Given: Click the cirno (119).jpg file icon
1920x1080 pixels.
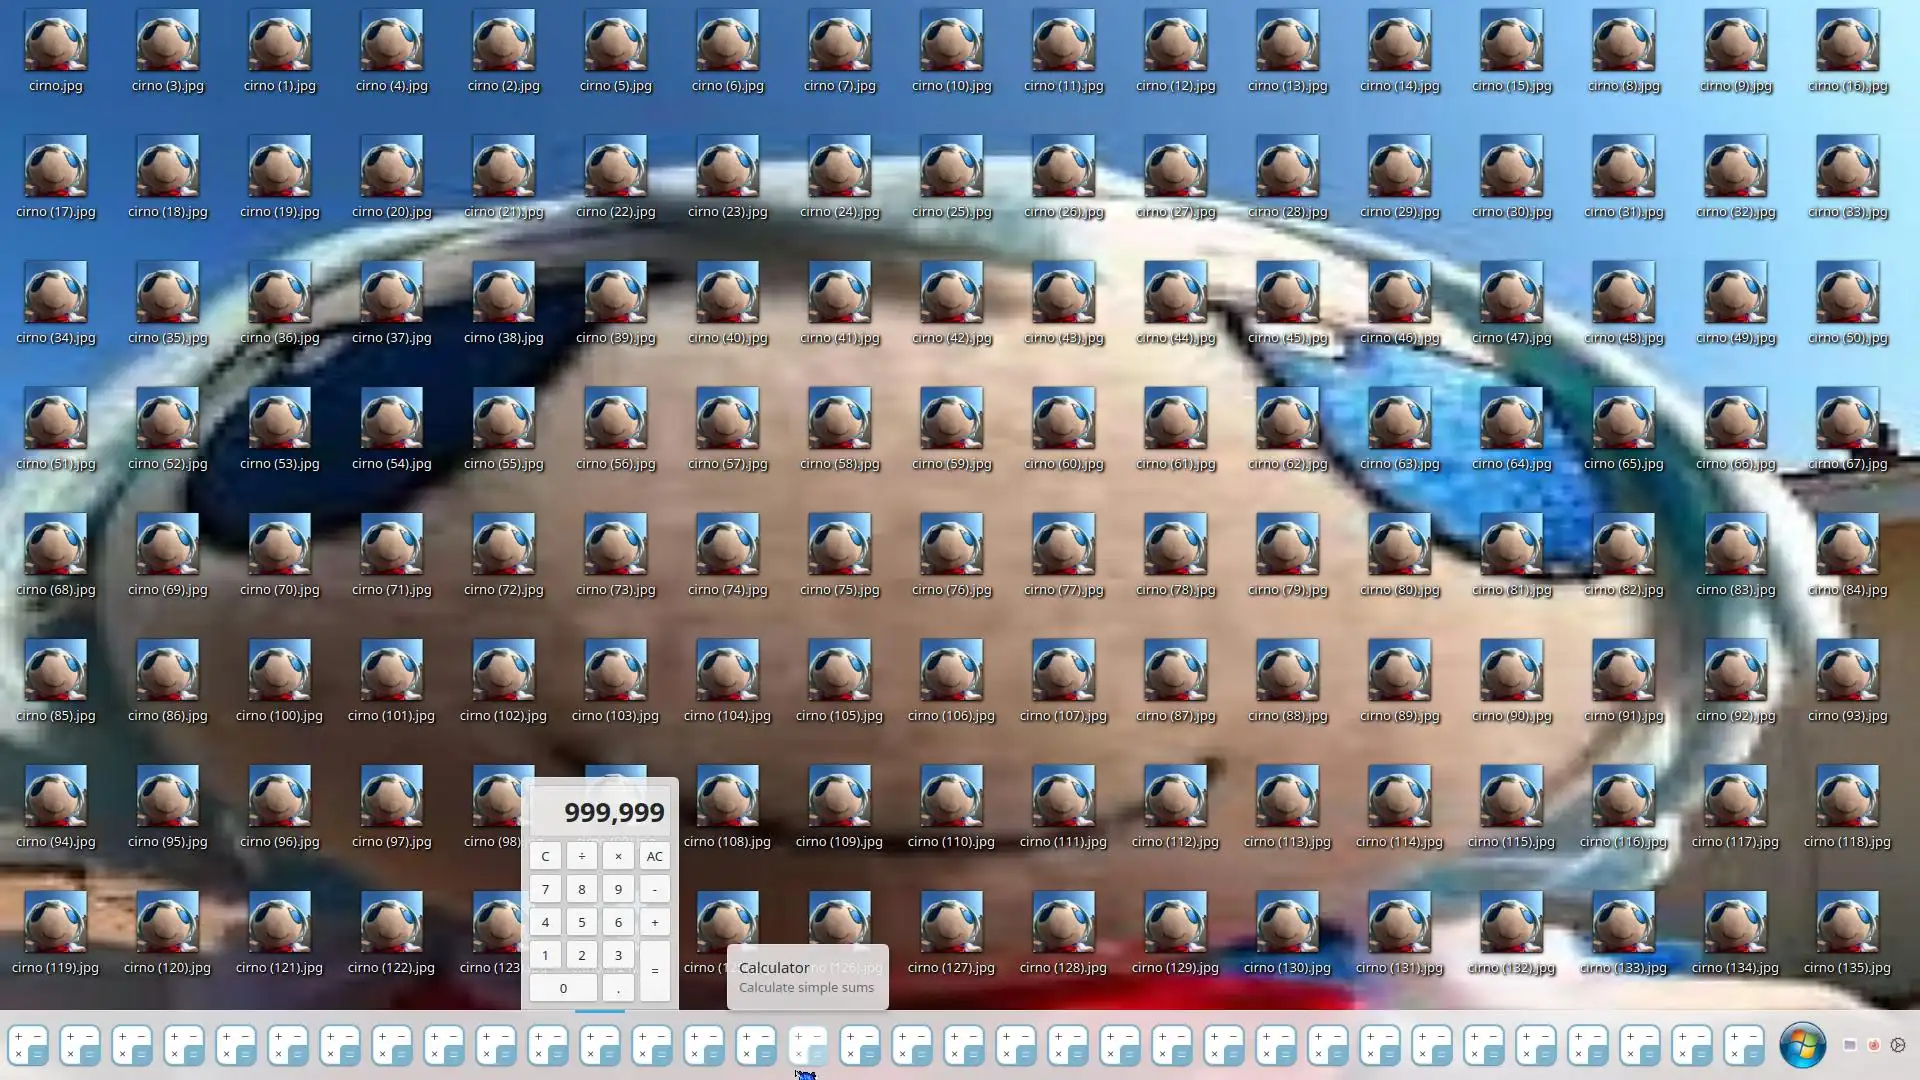Looking at the screenshot, I should [55, 924].
